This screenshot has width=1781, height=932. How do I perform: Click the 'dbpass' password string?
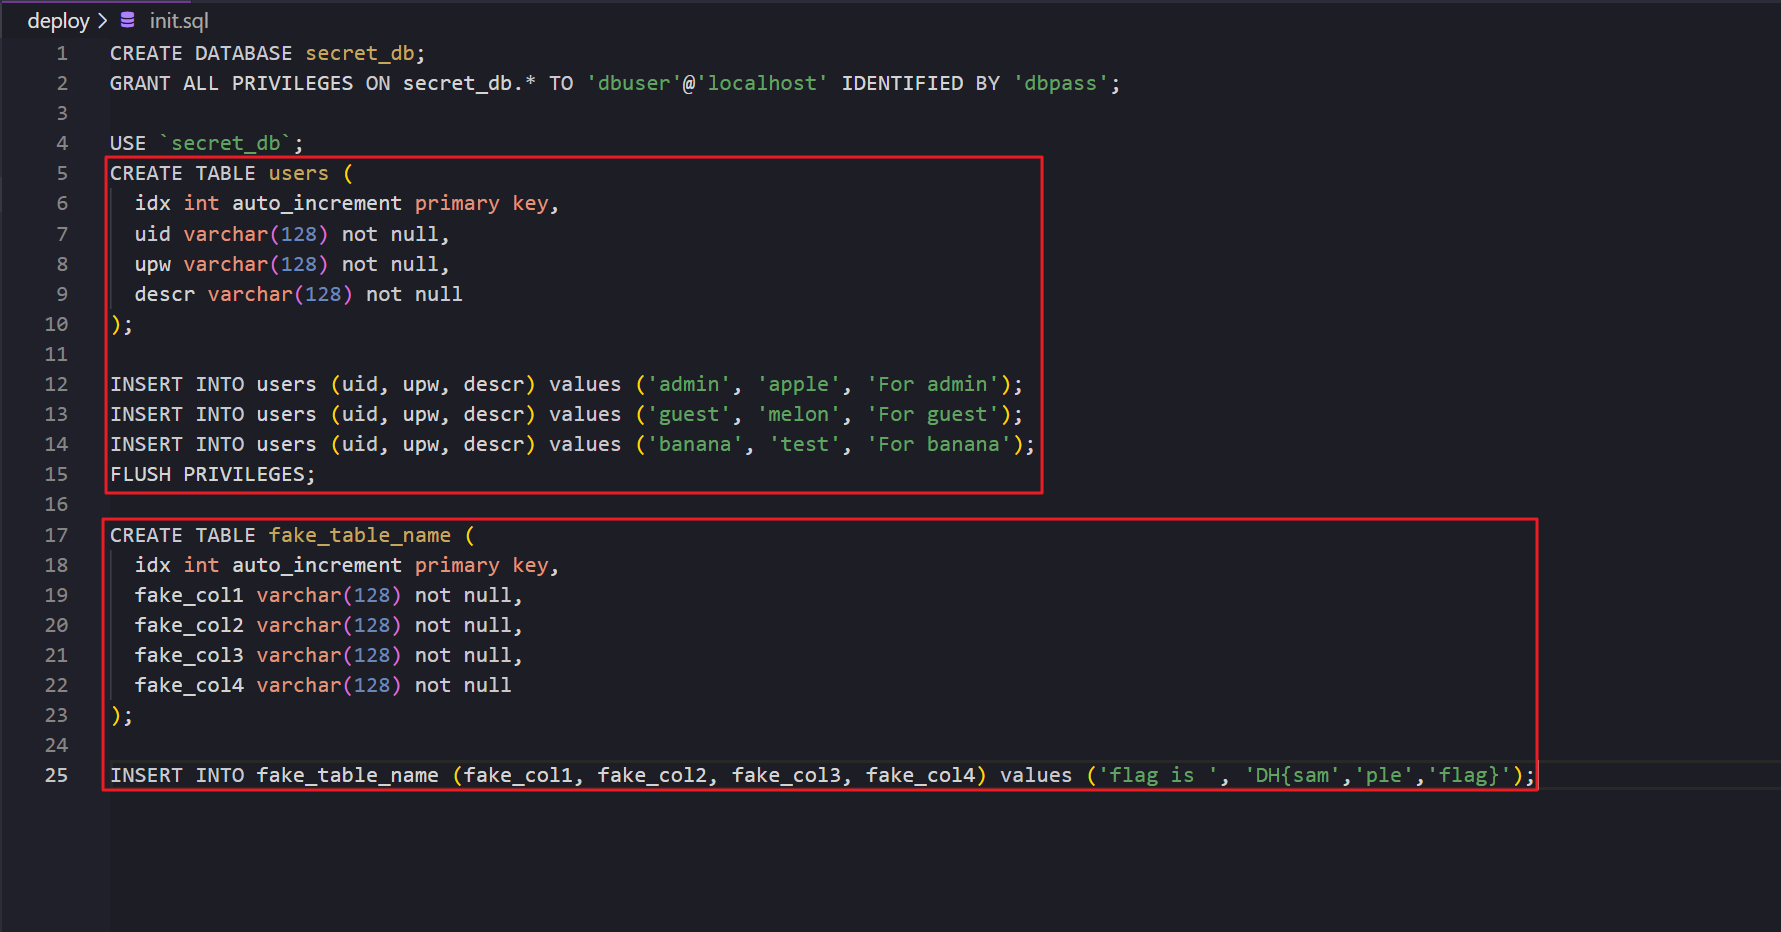click(x=1060, y=83)
